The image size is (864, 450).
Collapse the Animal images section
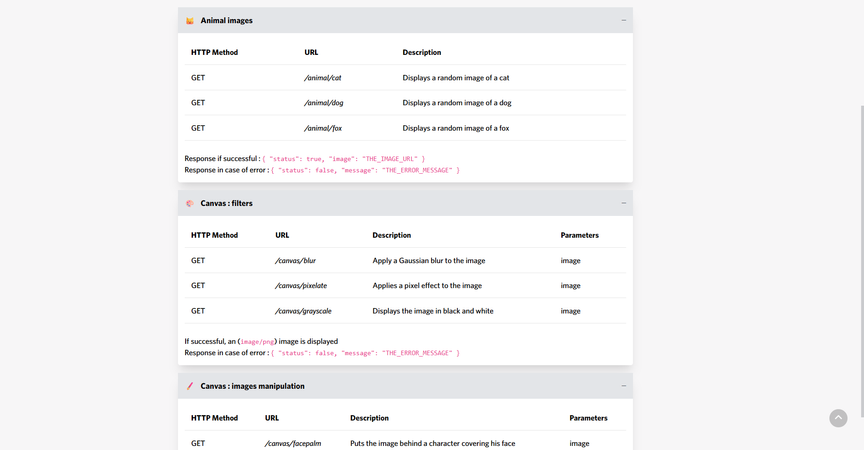[624, 20]
